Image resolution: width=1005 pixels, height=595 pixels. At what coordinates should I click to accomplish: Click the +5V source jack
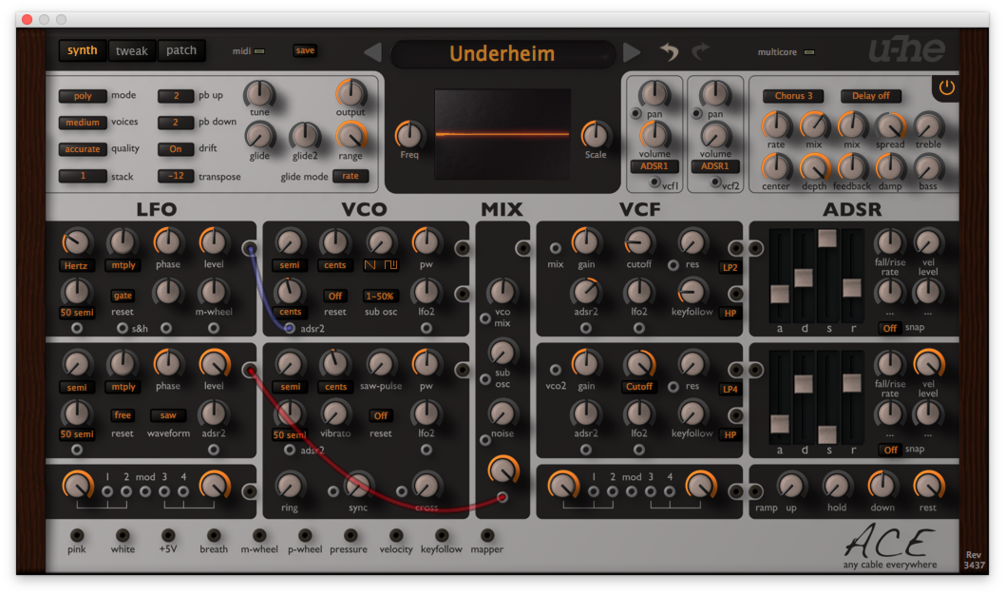(168, 535)
